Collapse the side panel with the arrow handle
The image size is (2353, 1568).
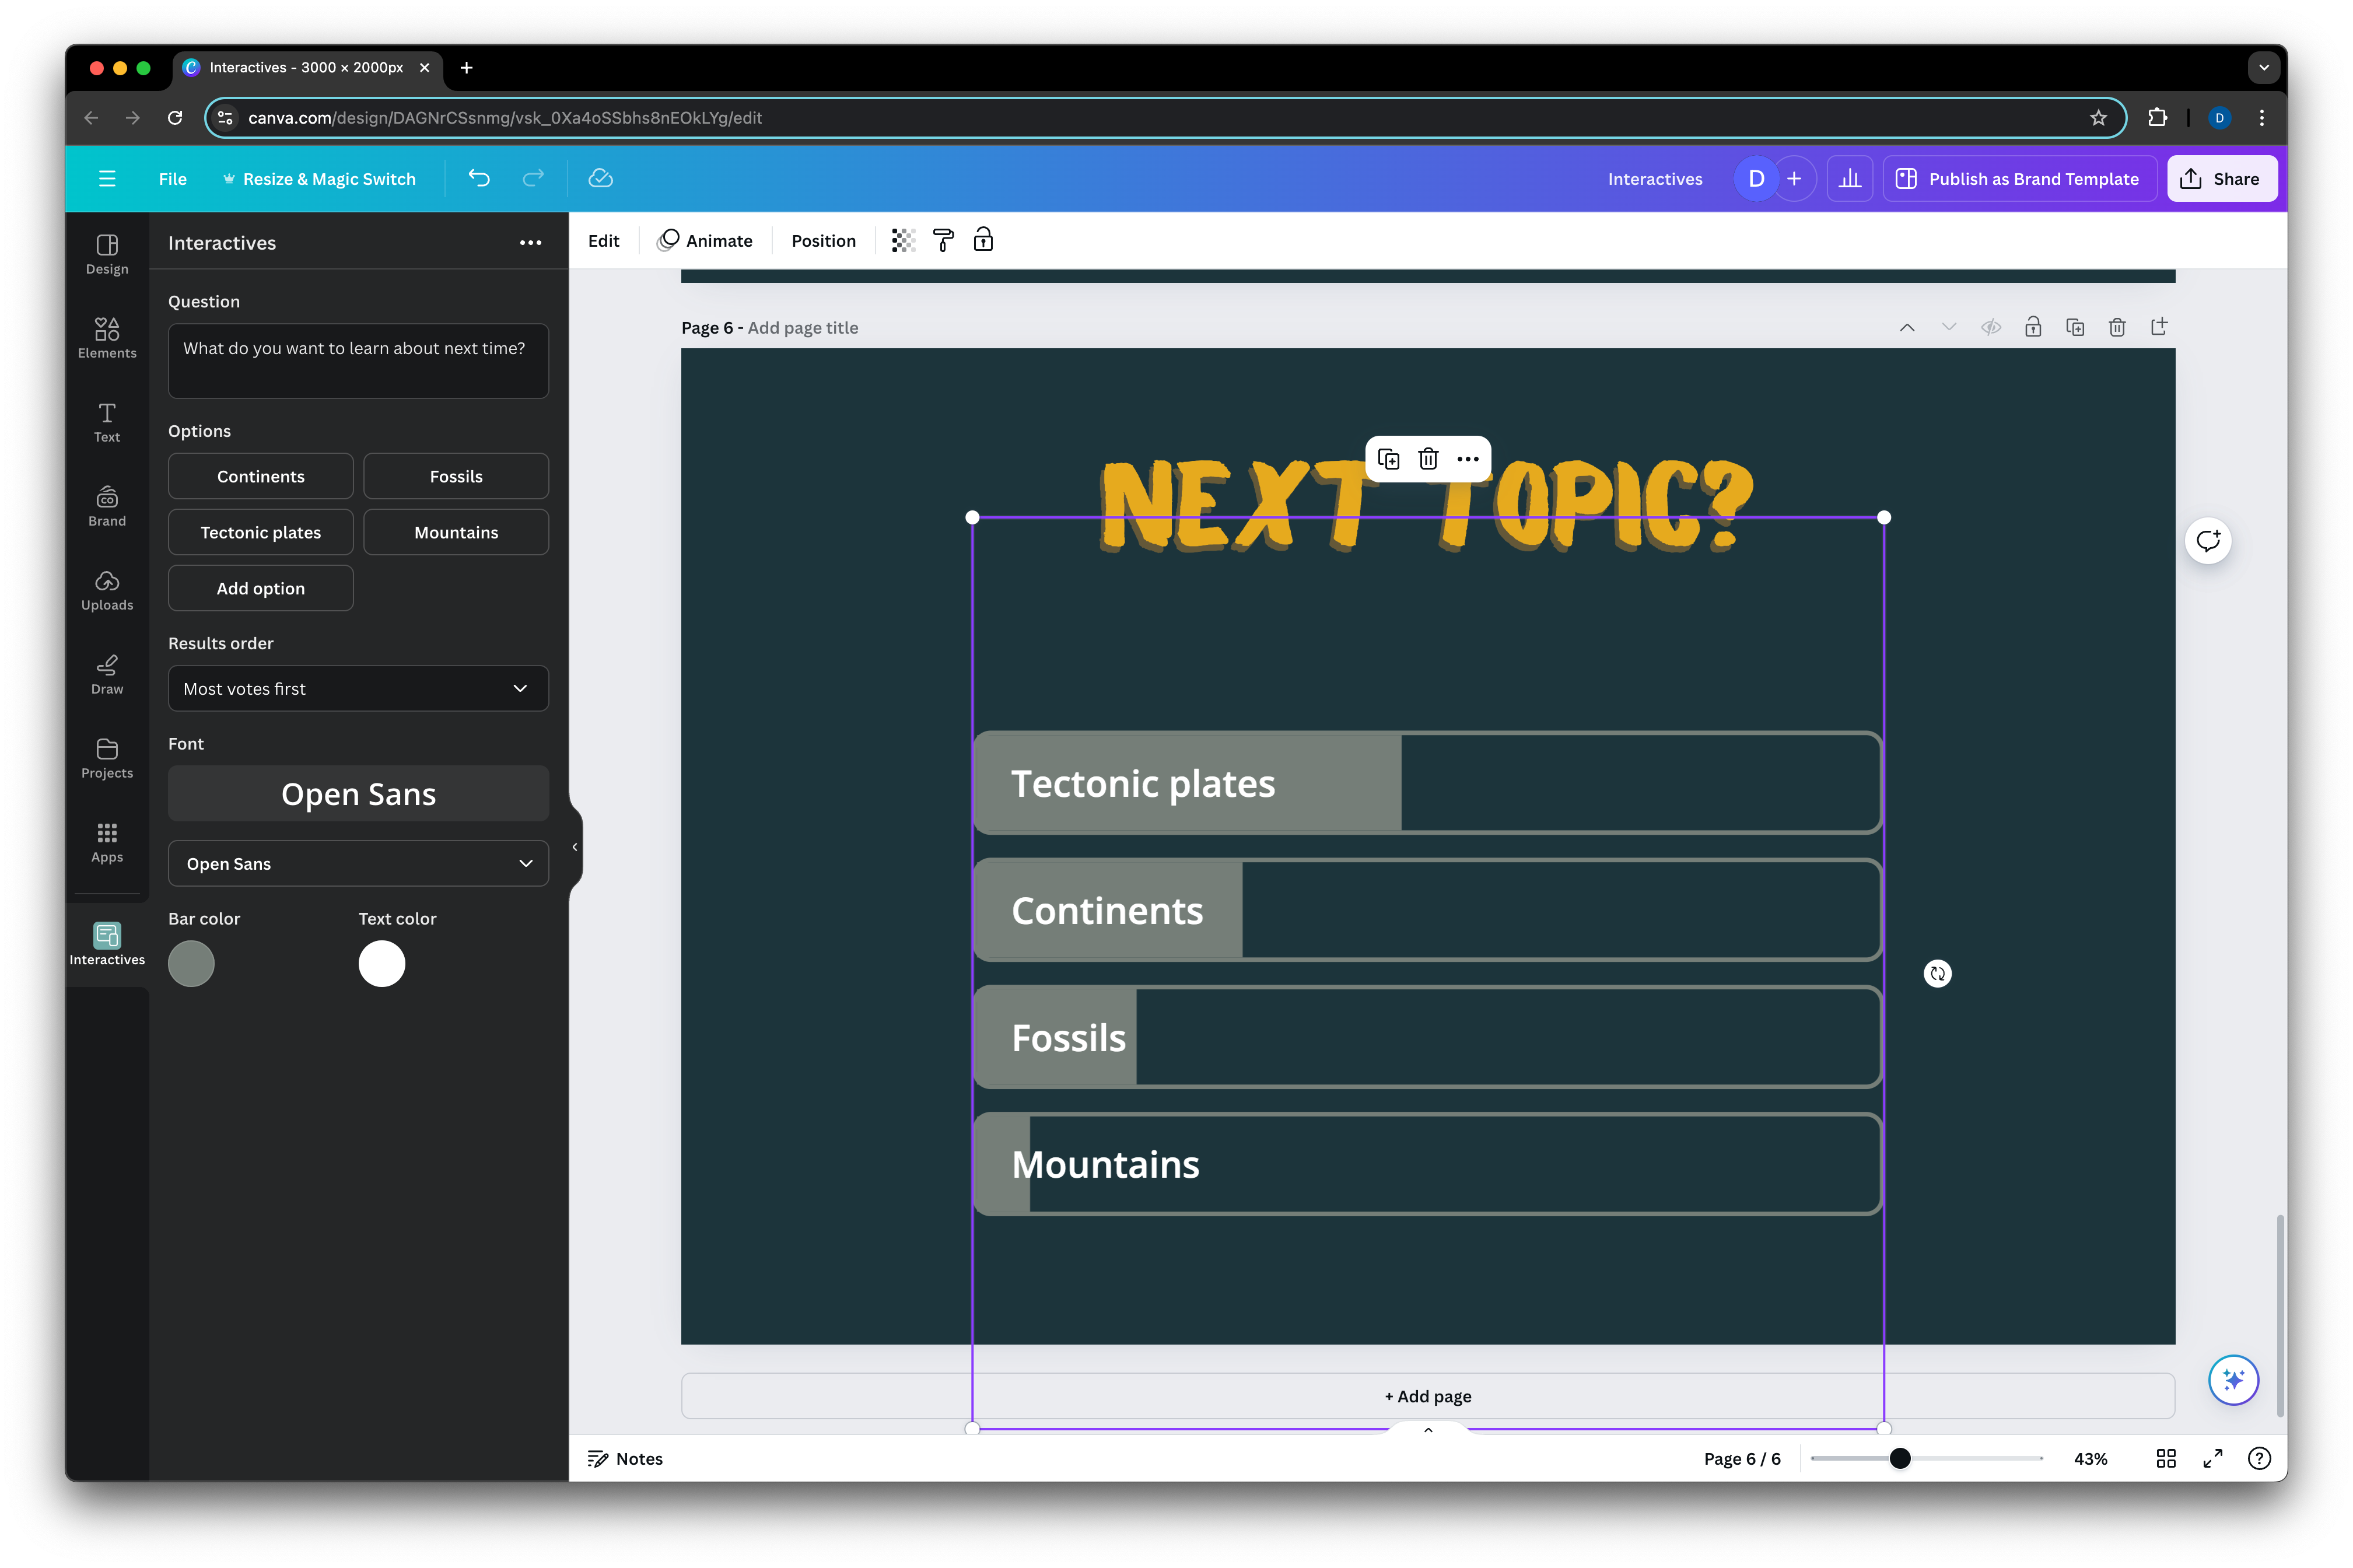[574, 847]
